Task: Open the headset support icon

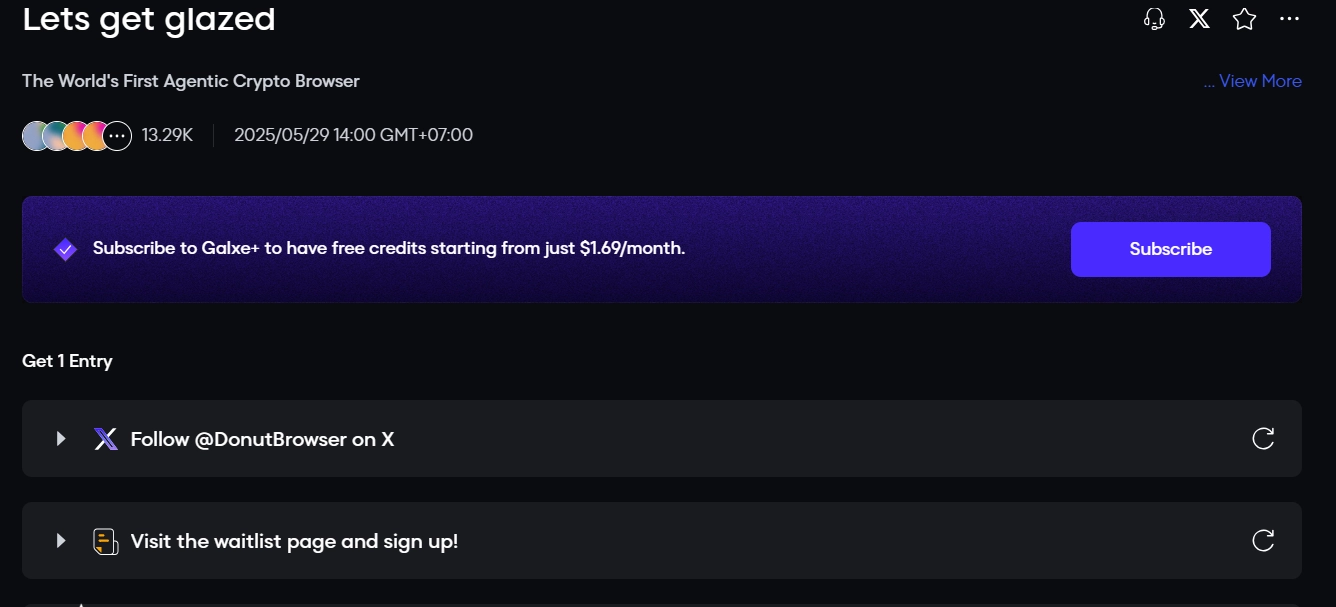Action: pyautogui.click(x=1154, y=19)
